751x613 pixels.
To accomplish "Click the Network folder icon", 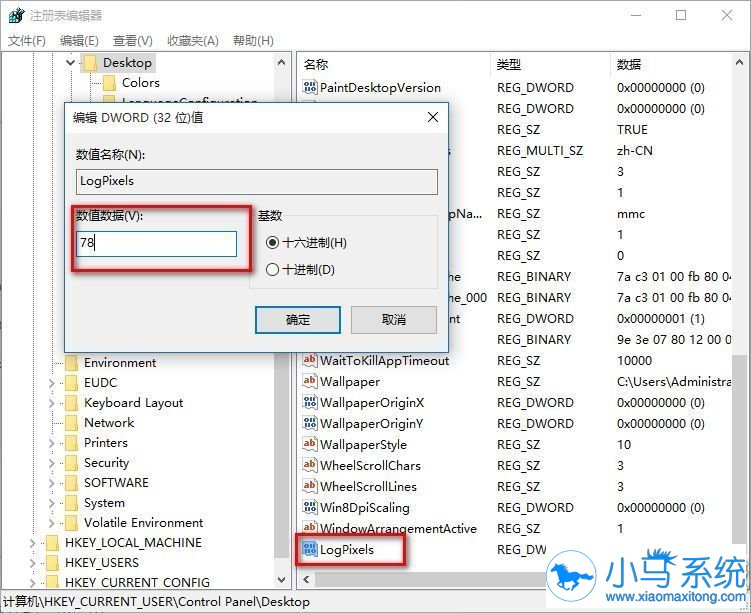I will [x=71, y=423].
